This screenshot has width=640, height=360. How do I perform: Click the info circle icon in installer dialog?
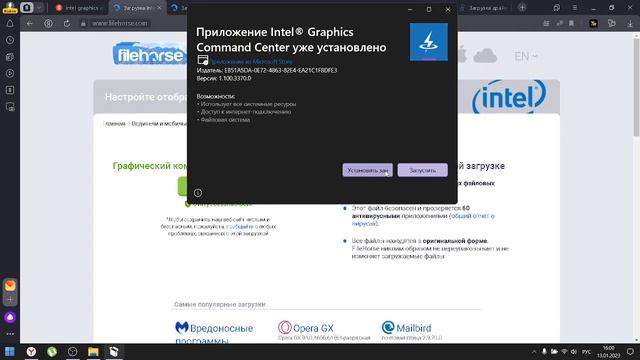pos(198,193)
